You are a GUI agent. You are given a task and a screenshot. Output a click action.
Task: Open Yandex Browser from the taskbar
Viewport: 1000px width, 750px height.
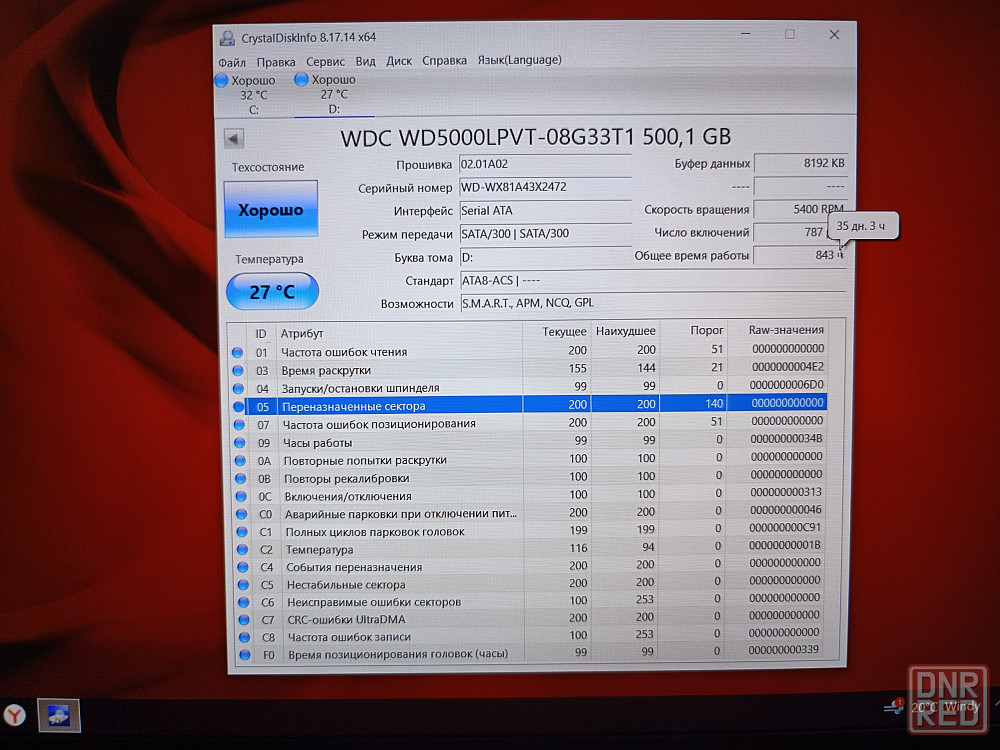pyautogui.click(x=15, y=715)
